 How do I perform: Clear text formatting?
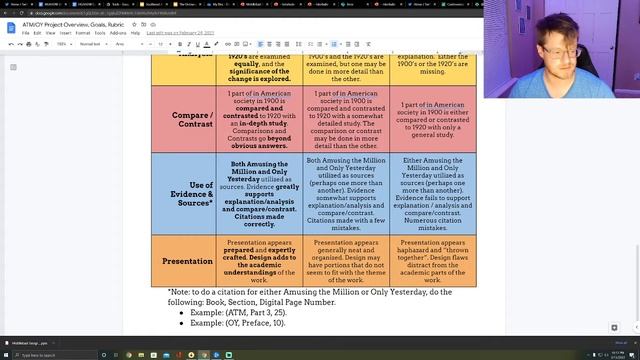(368, 44)
